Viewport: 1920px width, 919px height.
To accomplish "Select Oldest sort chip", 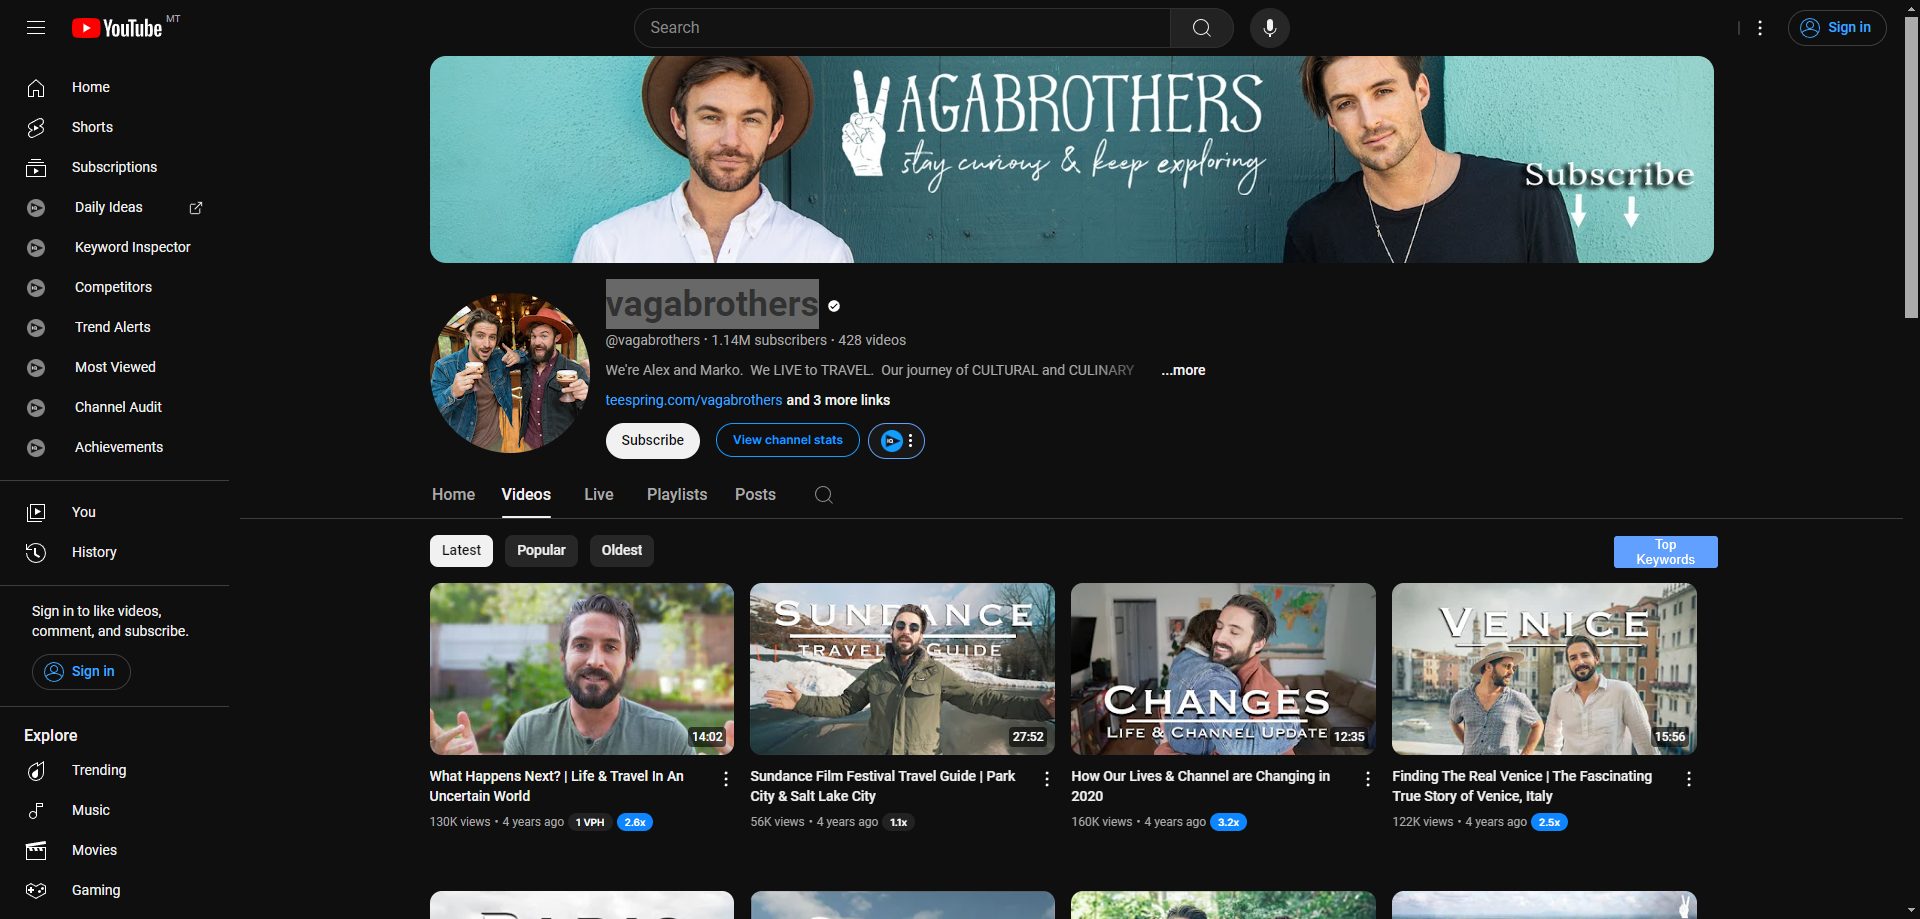I will [622, 551].
